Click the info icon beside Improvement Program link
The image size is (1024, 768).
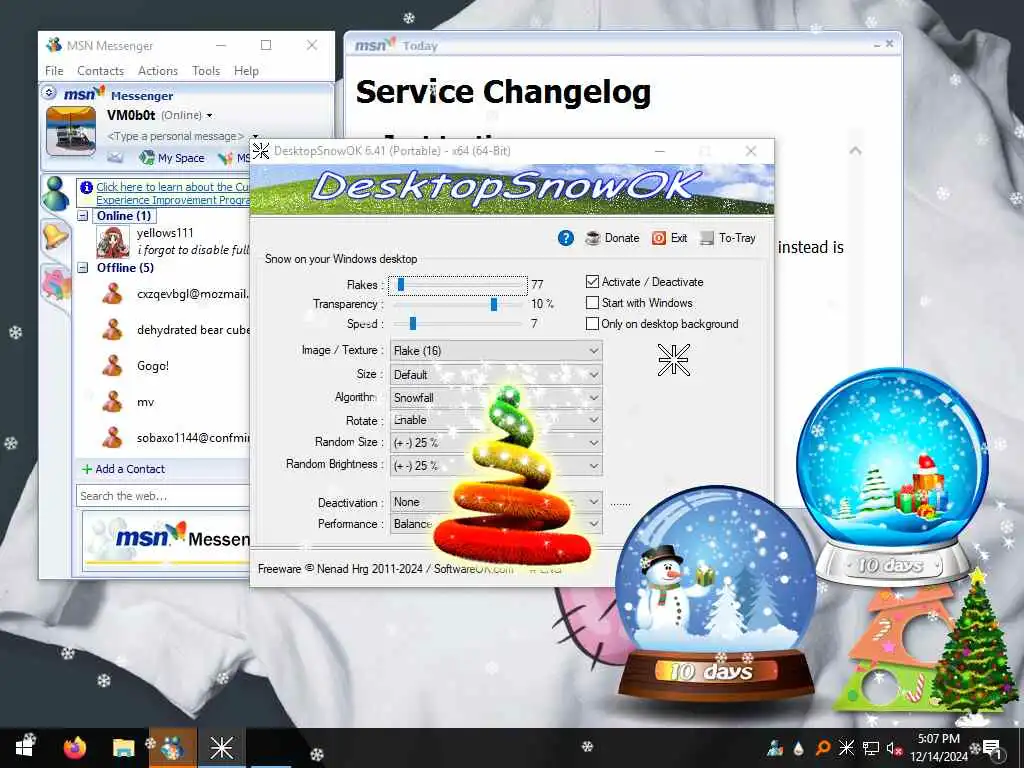coord(86,187)
